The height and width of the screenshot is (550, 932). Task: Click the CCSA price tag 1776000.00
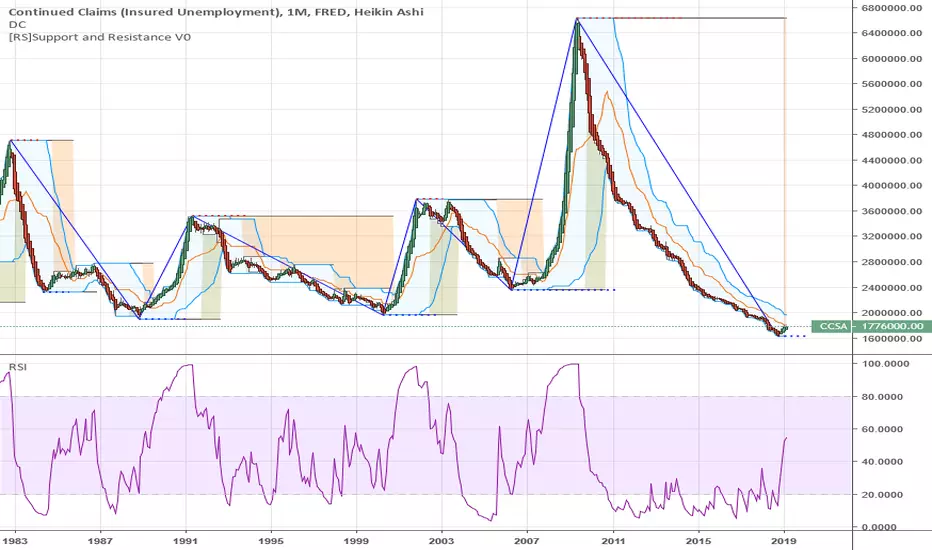(870, 326)
